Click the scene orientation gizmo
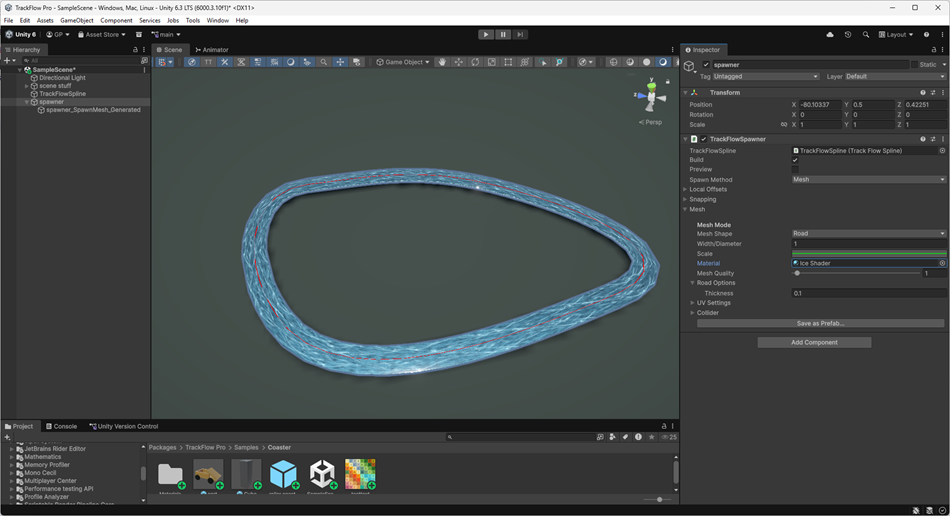 pos(651,98)
